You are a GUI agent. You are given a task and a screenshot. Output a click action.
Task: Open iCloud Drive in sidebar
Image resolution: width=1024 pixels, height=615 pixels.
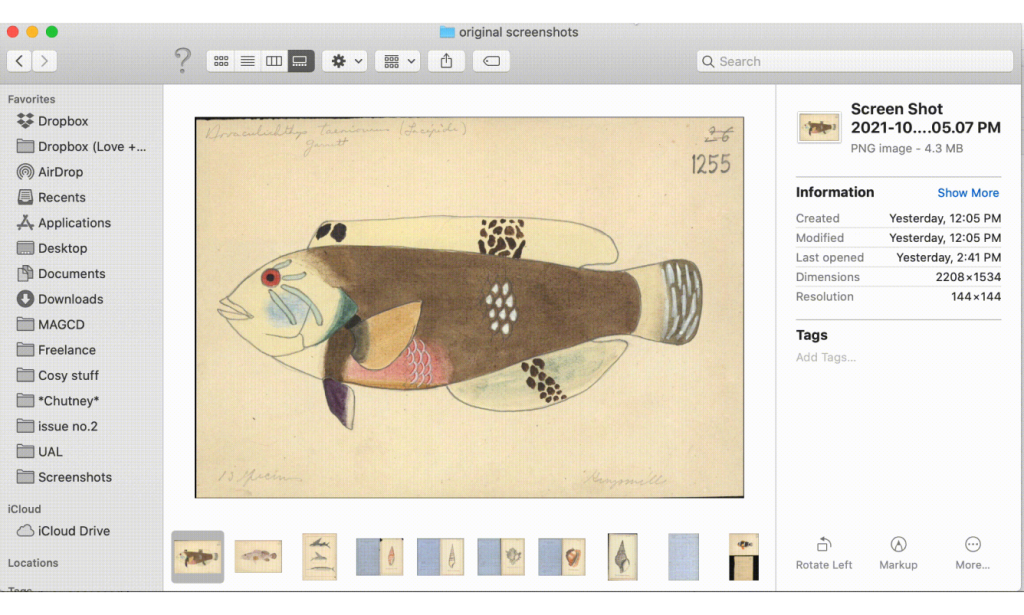(x=63, y=531)
